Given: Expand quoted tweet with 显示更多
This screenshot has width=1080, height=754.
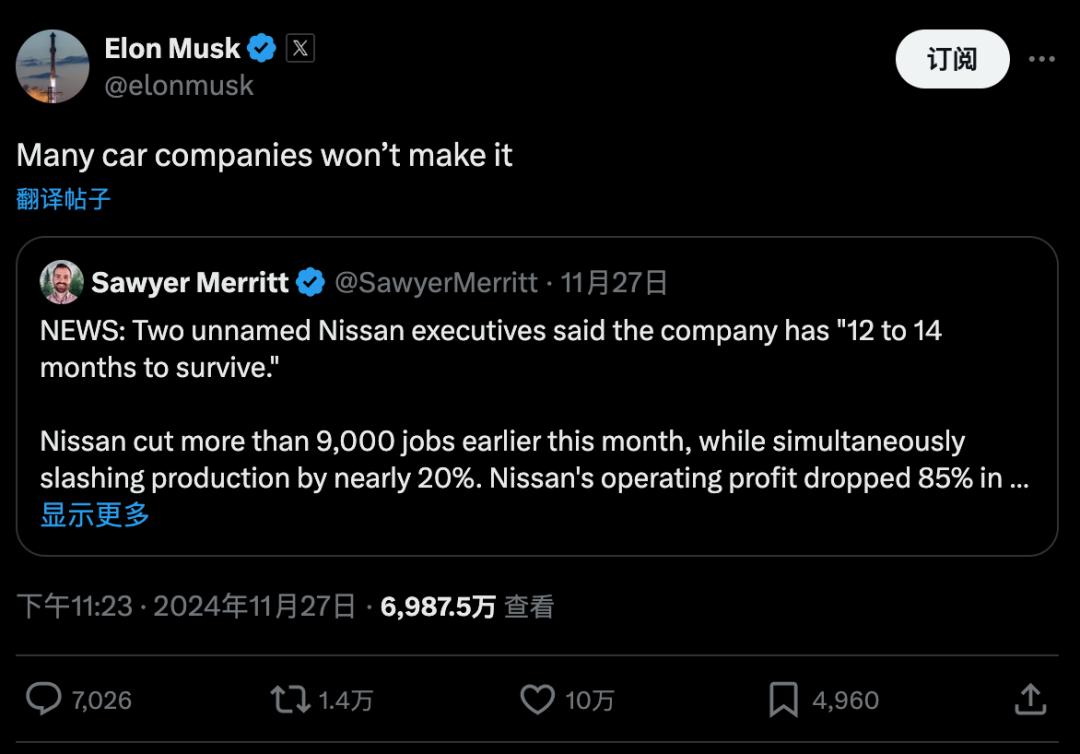Looking at the screenshot, I should (95, 515).
